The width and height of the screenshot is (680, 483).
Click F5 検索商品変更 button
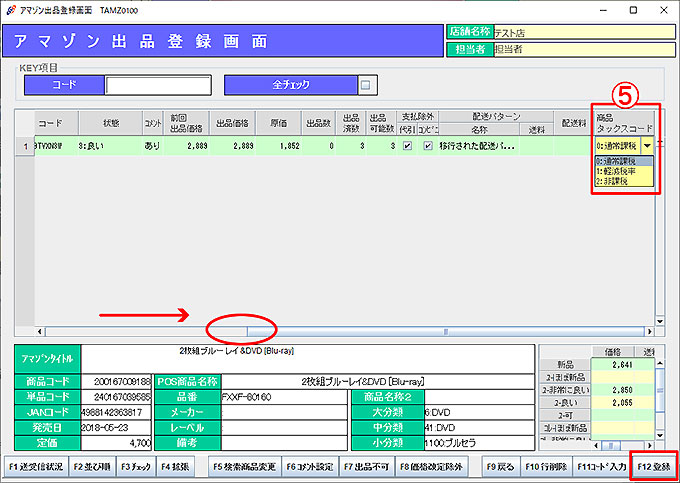pyautogui.click(x=244, y=466)
